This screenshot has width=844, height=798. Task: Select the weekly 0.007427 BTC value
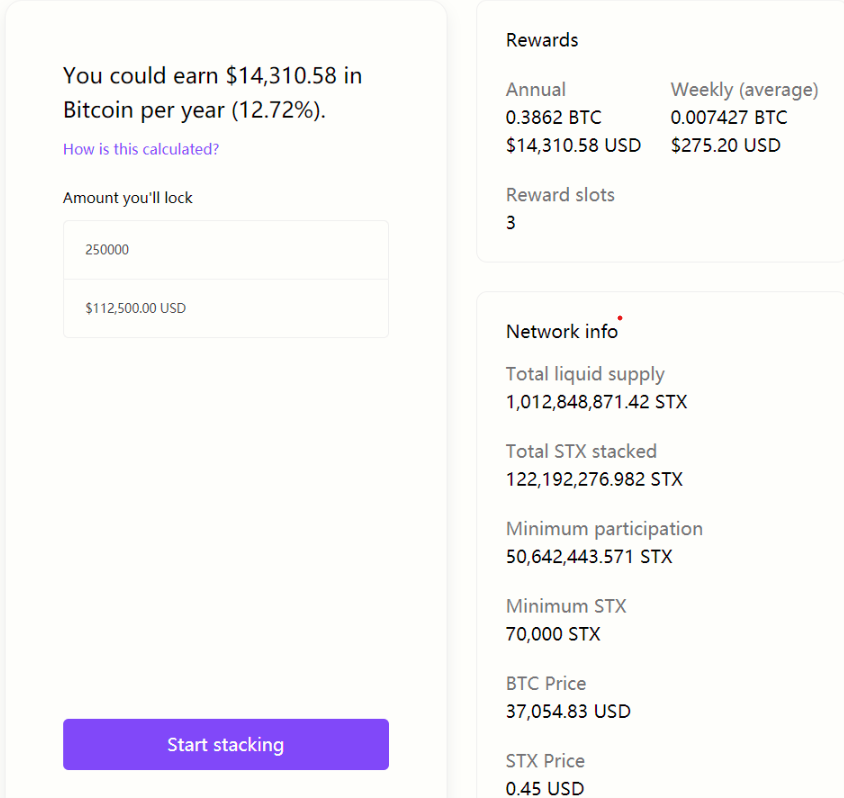click(729, 117)
